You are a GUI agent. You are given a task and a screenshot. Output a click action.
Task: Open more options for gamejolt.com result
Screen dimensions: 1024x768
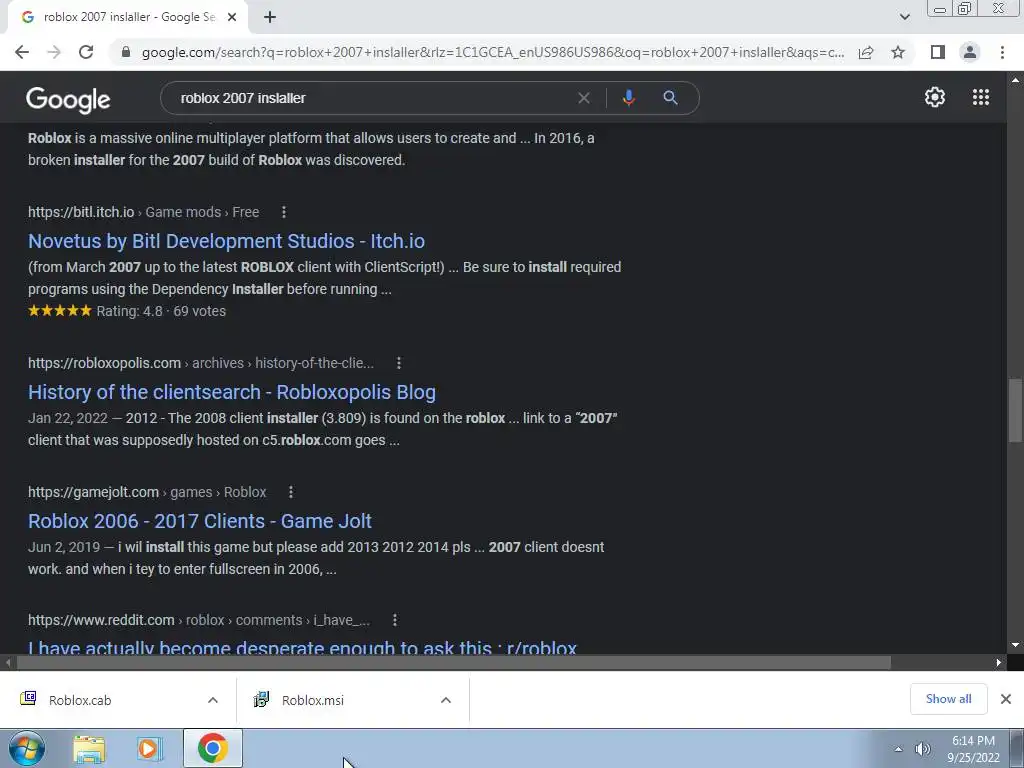point(291,492)
